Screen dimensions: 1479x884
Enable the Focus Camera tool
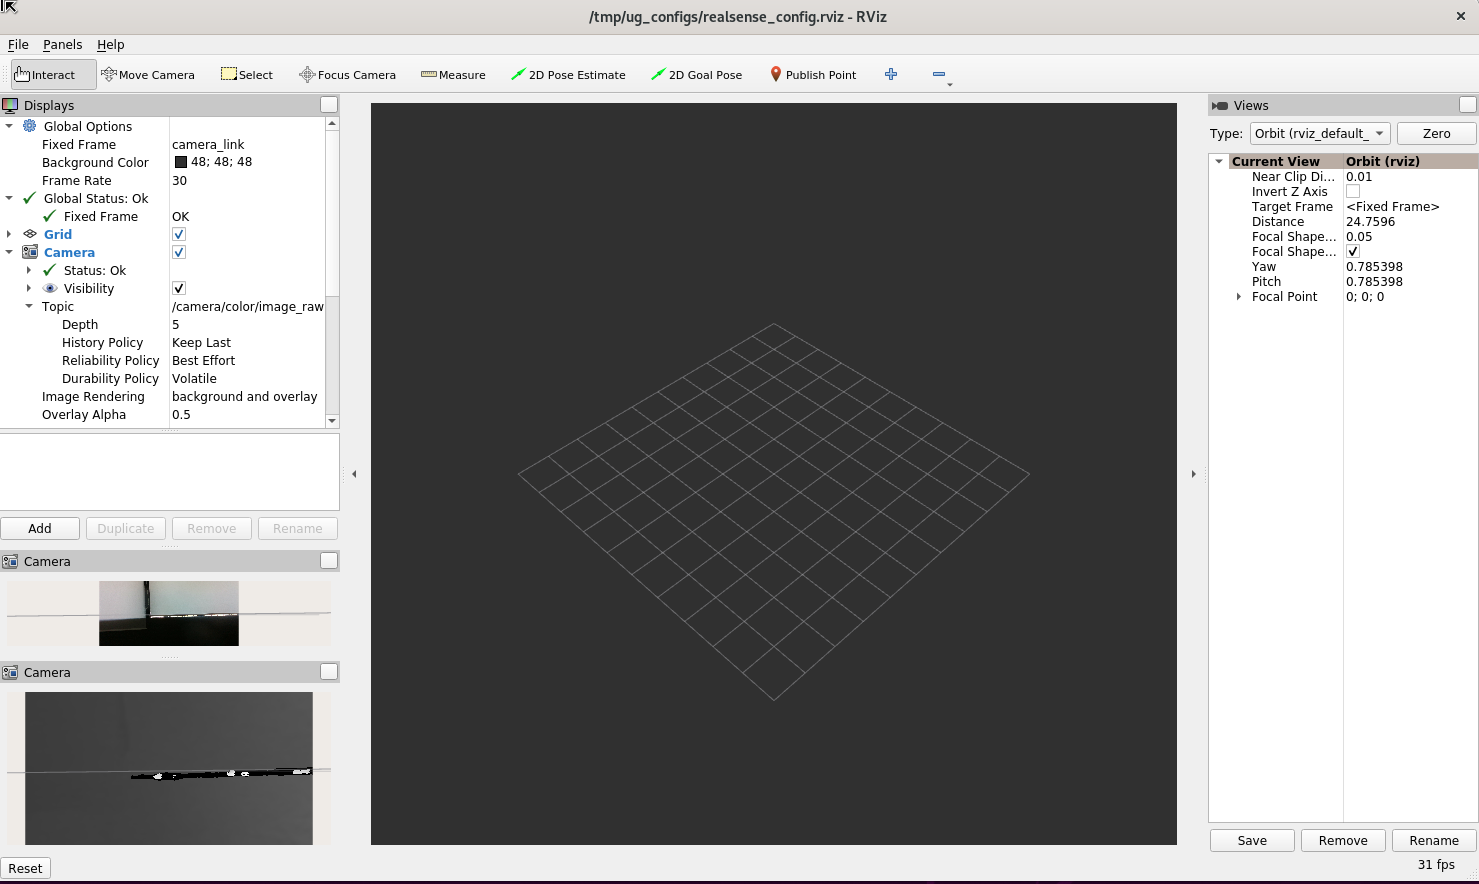tap(348, 75)
